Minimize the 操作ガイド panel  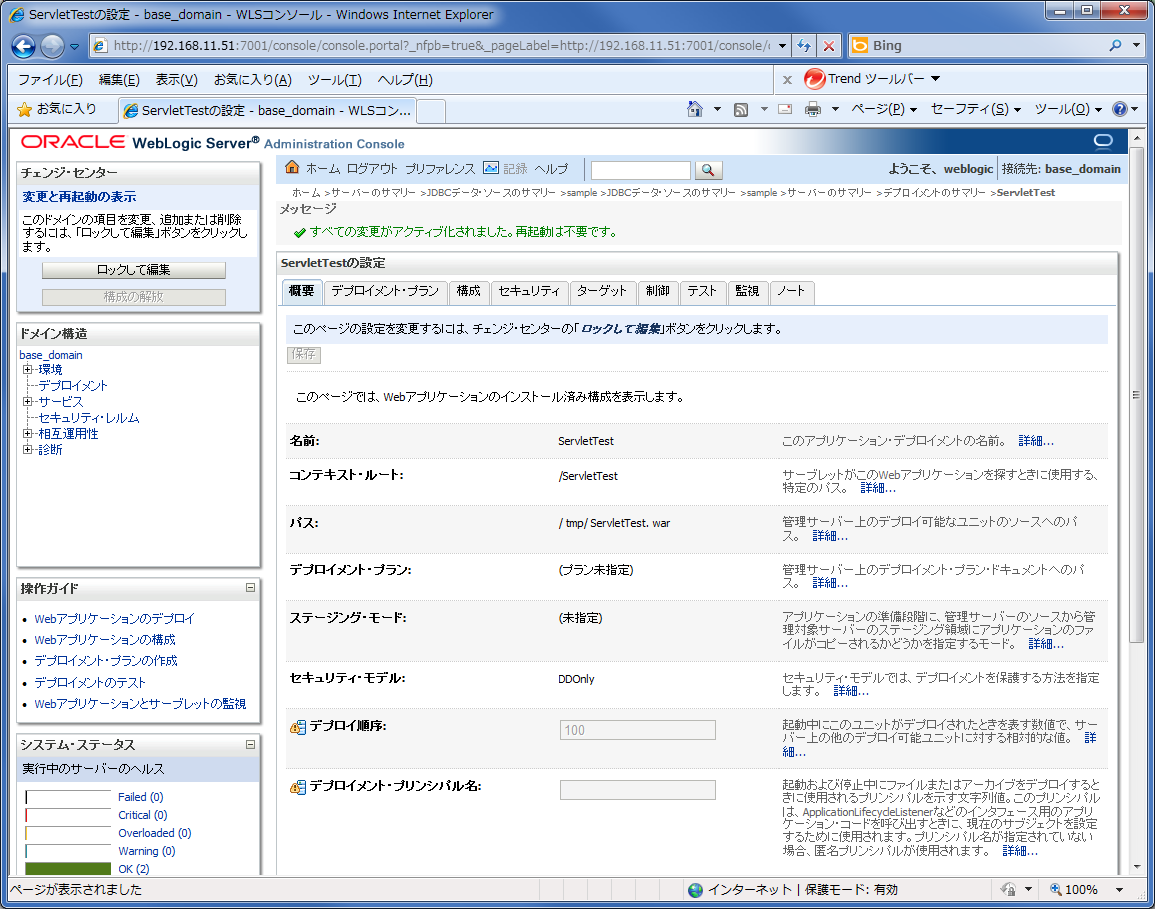click(x=250, y=588)
